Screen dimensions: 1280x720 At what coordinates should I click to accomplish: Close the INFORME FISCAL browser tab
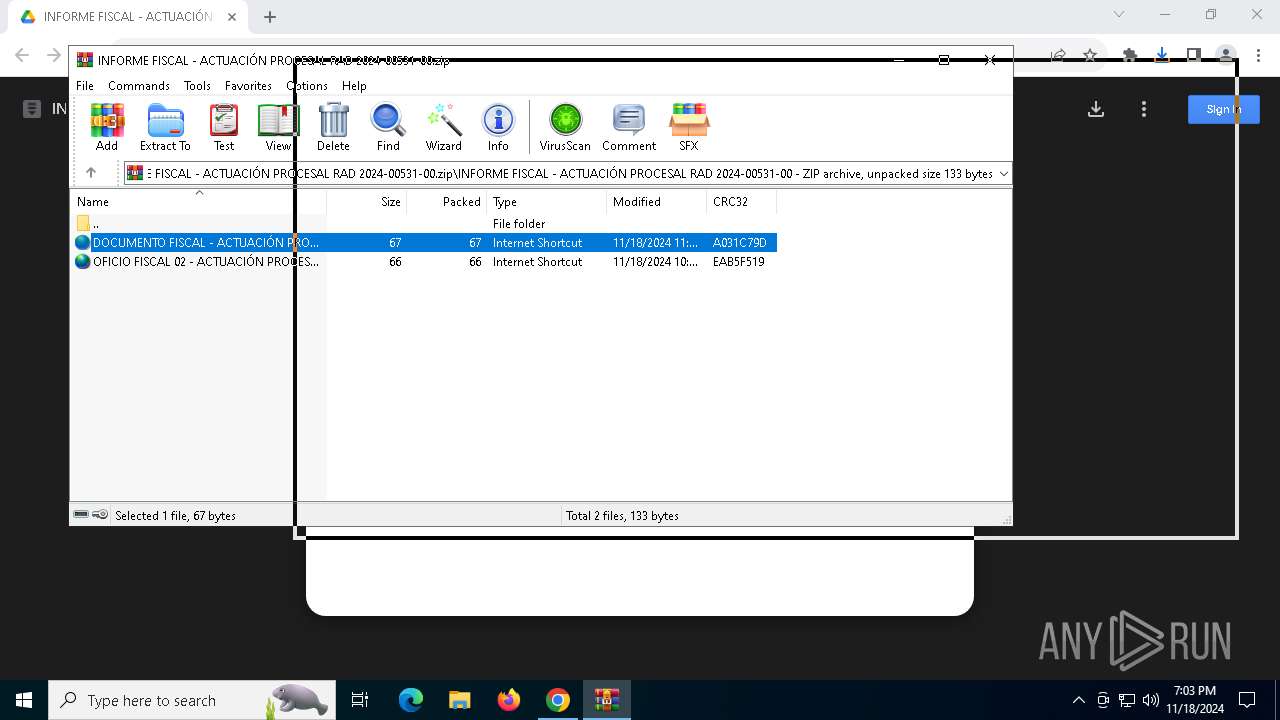tap(231, 17)
